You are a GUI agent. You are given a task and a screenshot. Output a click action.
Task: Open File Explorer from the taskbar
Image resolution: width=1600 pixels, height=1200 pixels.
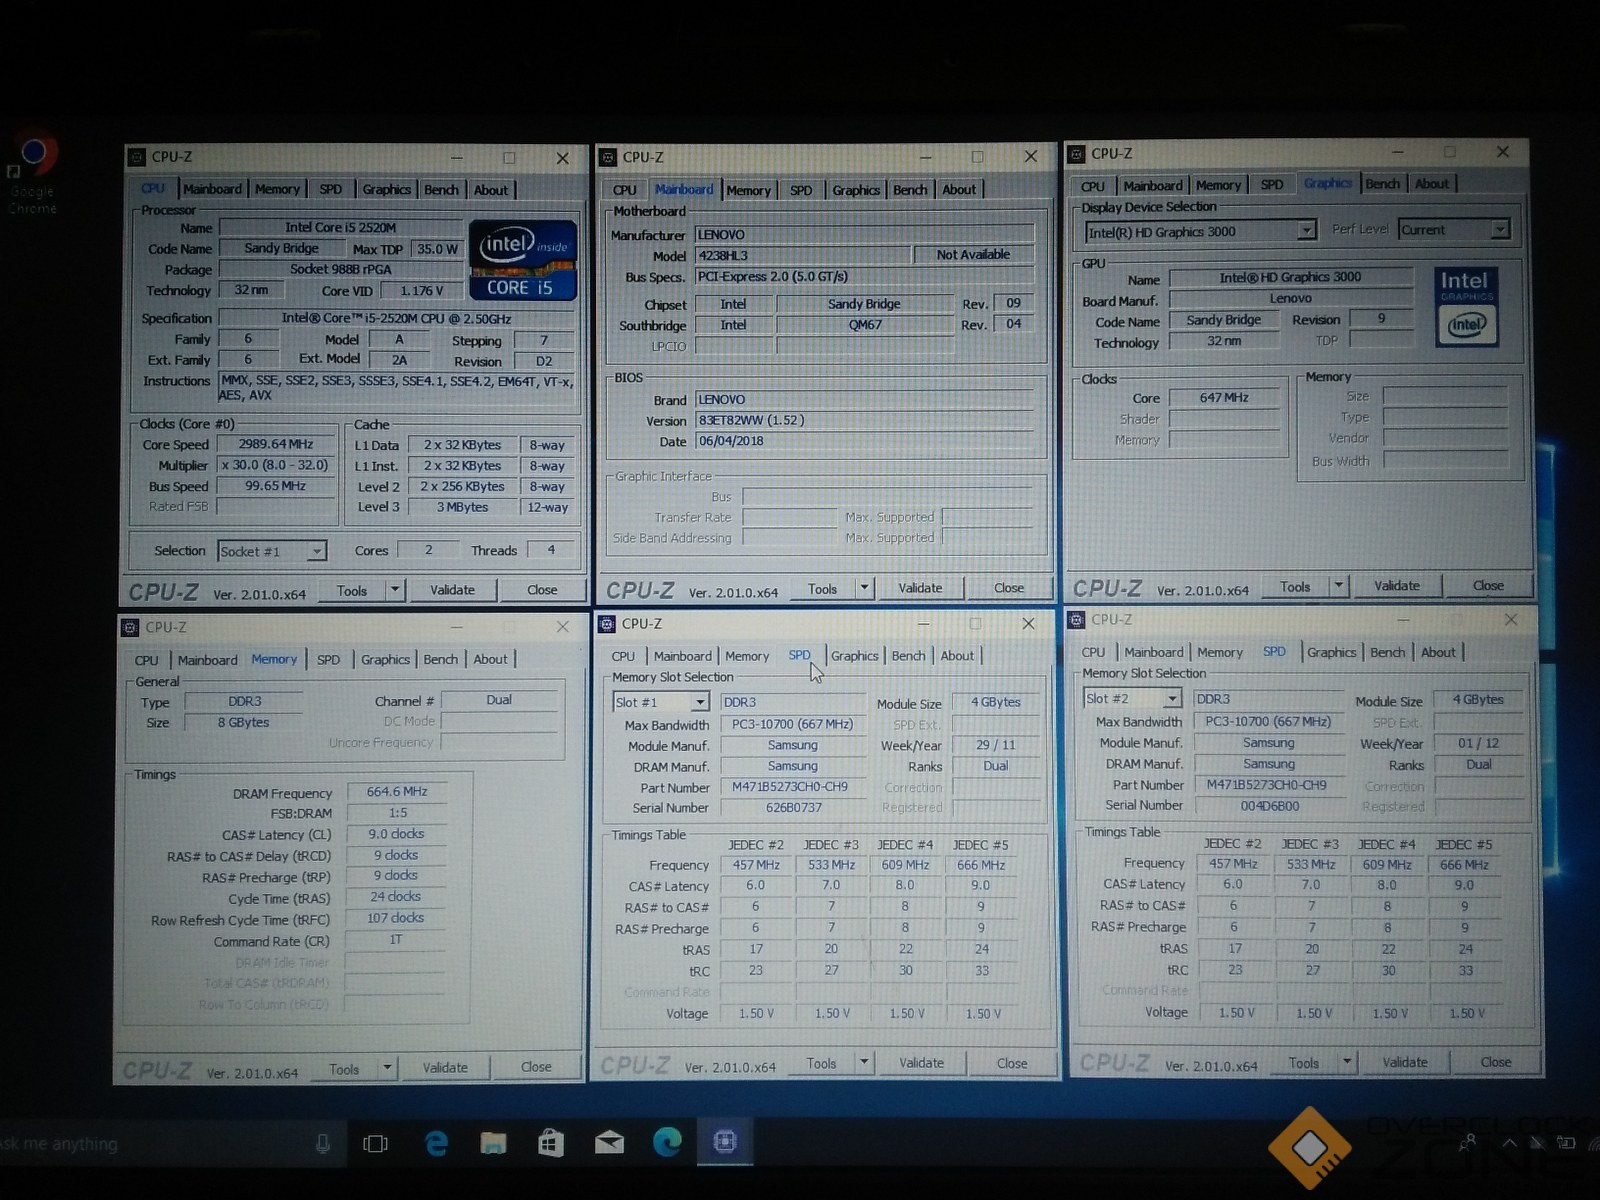coord(493,1143)
